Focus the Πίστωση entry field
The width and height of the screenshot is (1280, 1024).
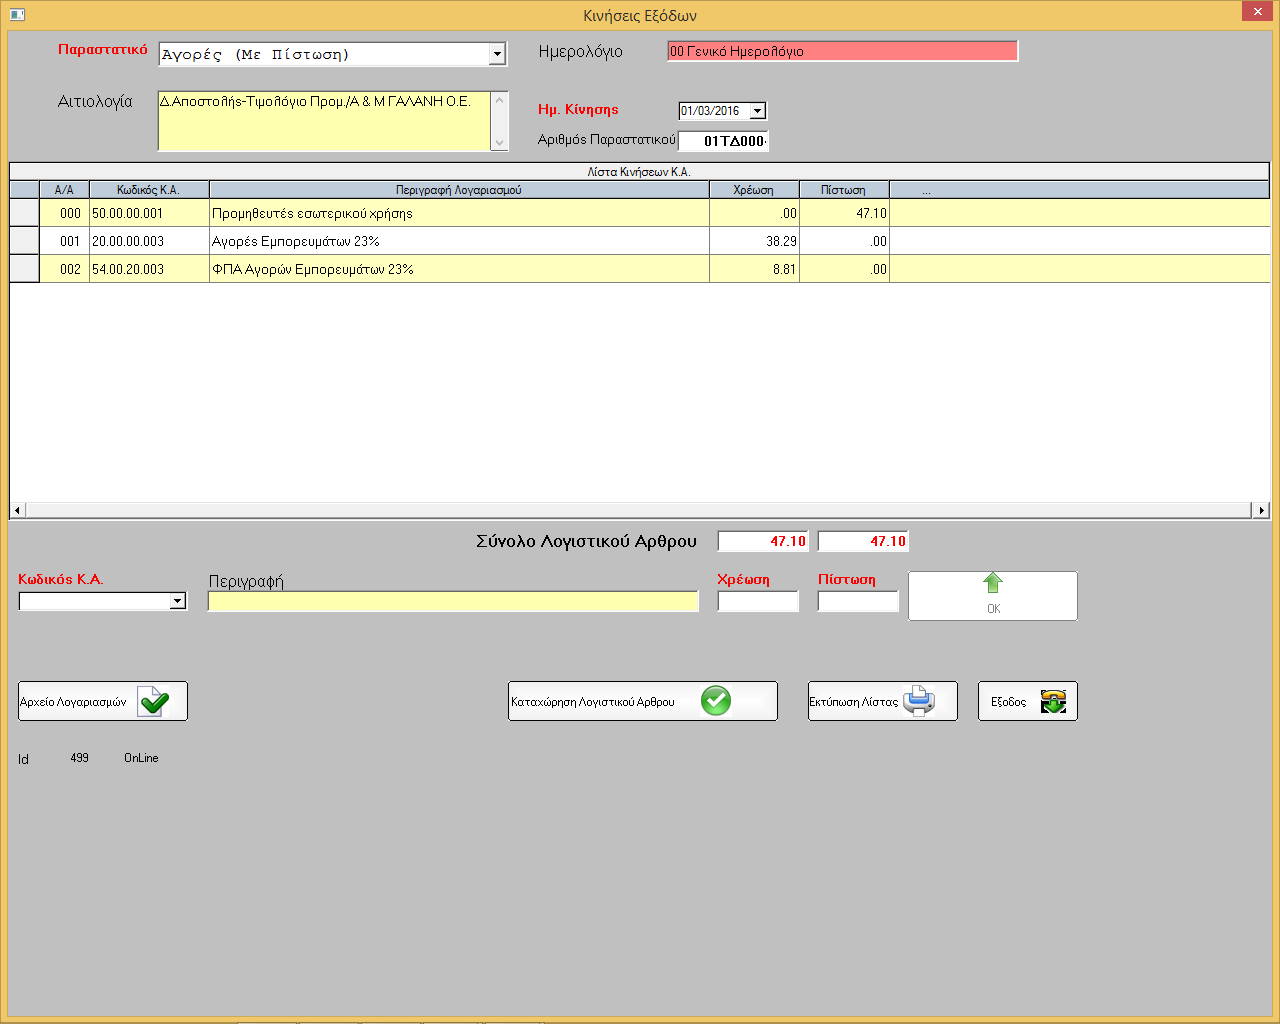pyautogui.click(x=858, y=601)
